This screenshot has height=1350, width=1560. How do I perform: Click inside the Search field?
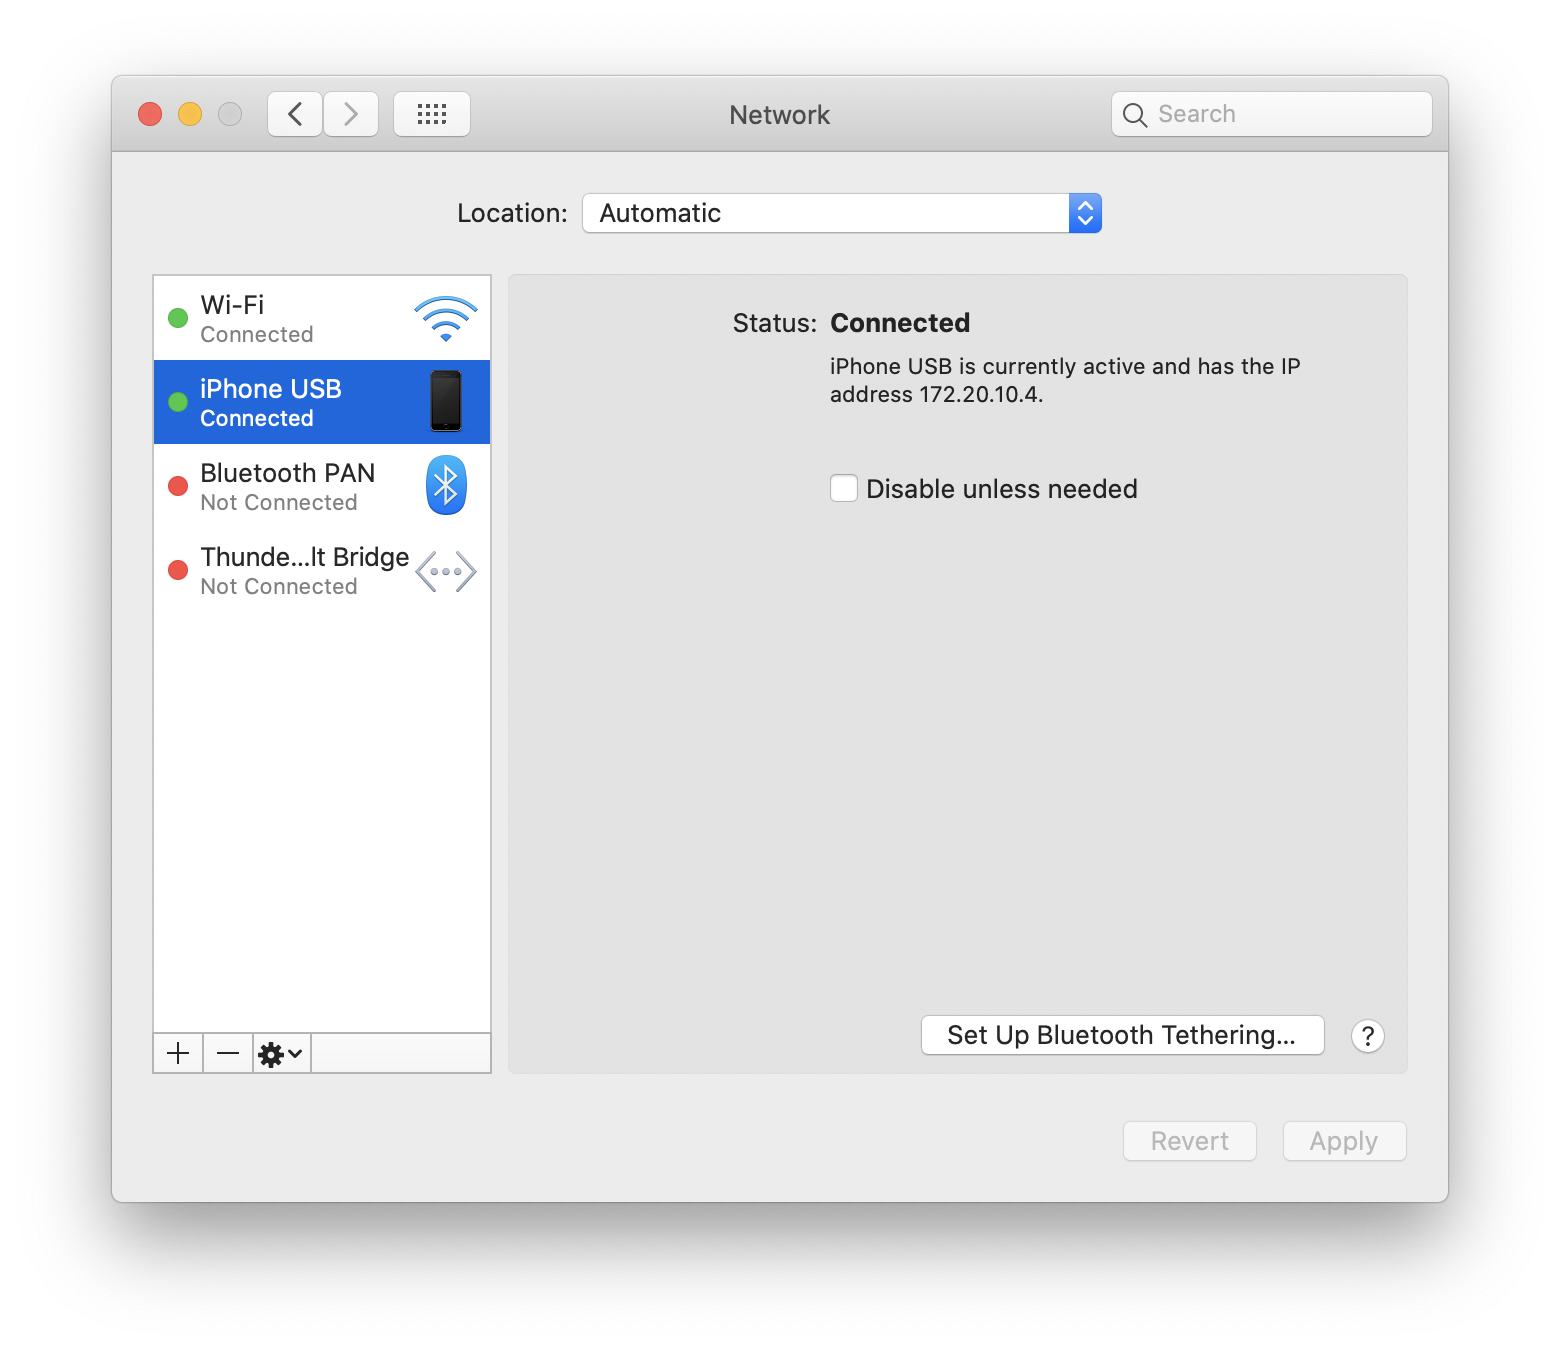click(1270, 114)
